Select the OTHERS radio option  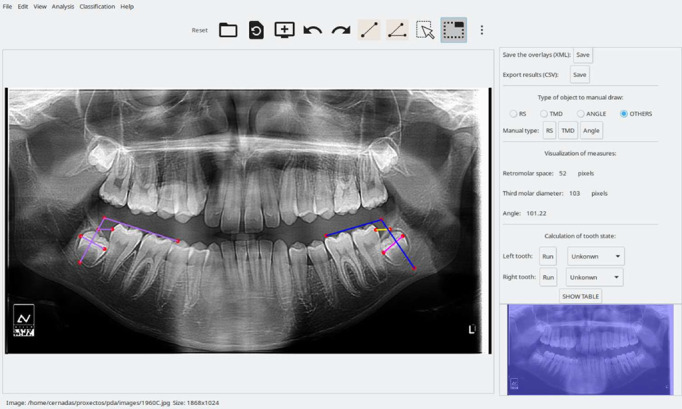[x=624, y=114]
